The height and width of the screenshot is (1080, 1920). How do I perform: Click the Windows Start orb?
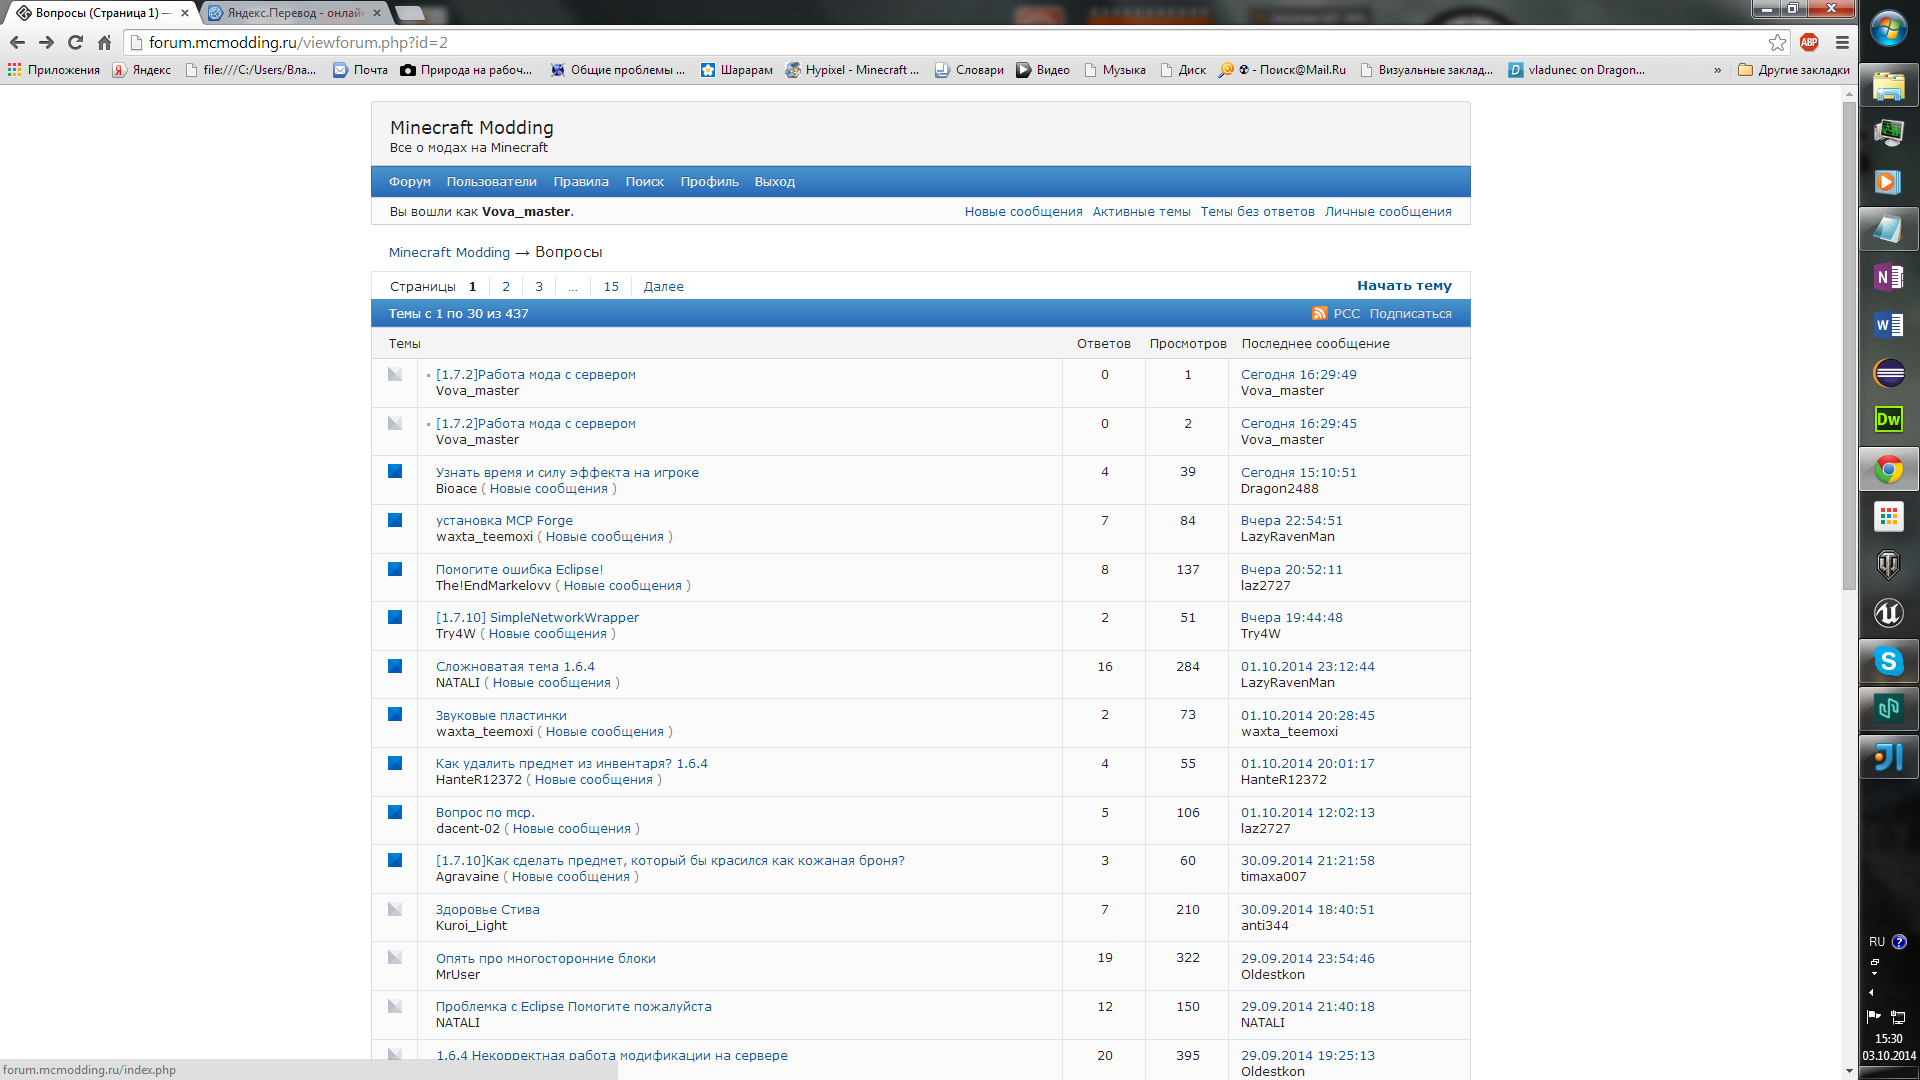(x=1888, y=29)
